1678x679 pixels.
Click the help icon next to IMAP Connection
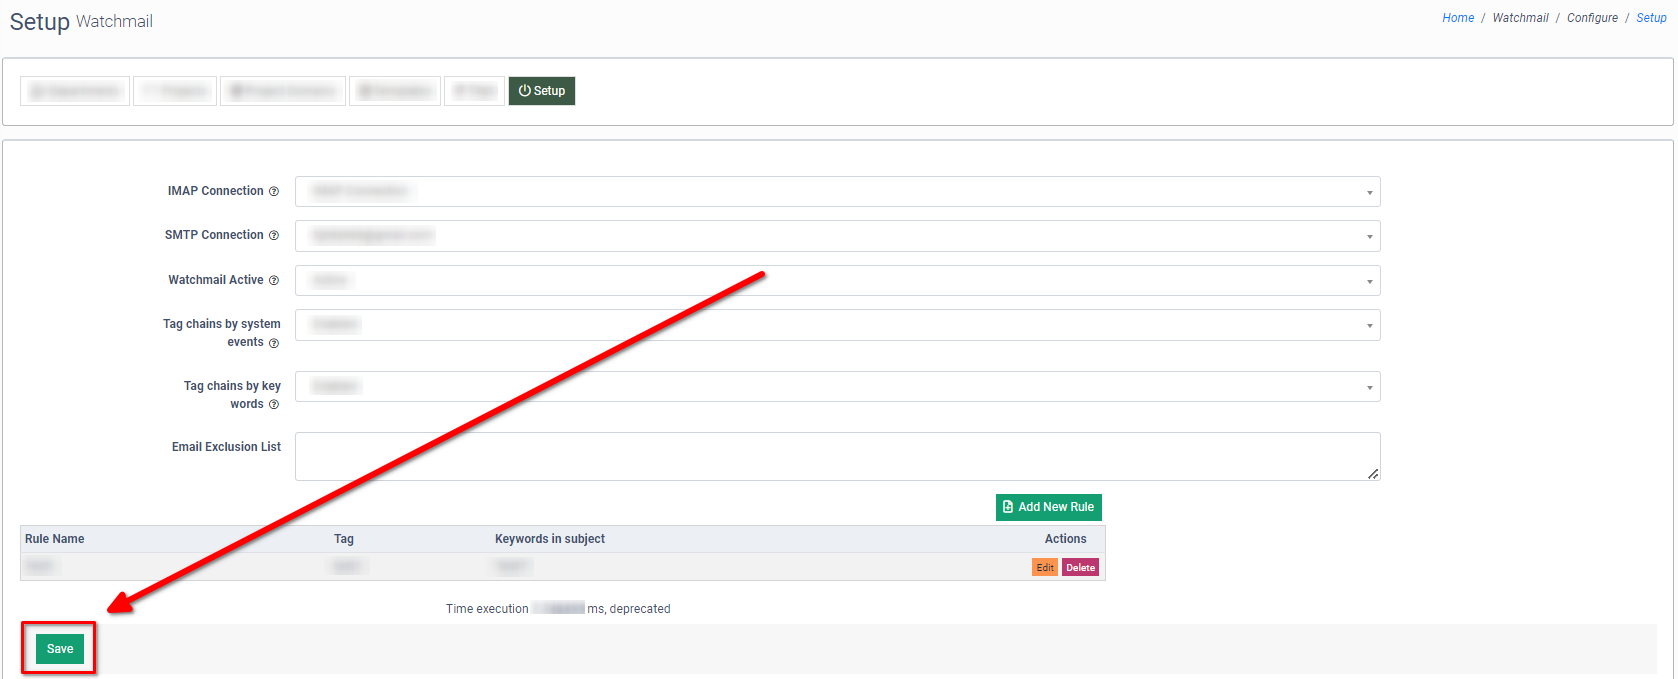[x=274, y=192]
